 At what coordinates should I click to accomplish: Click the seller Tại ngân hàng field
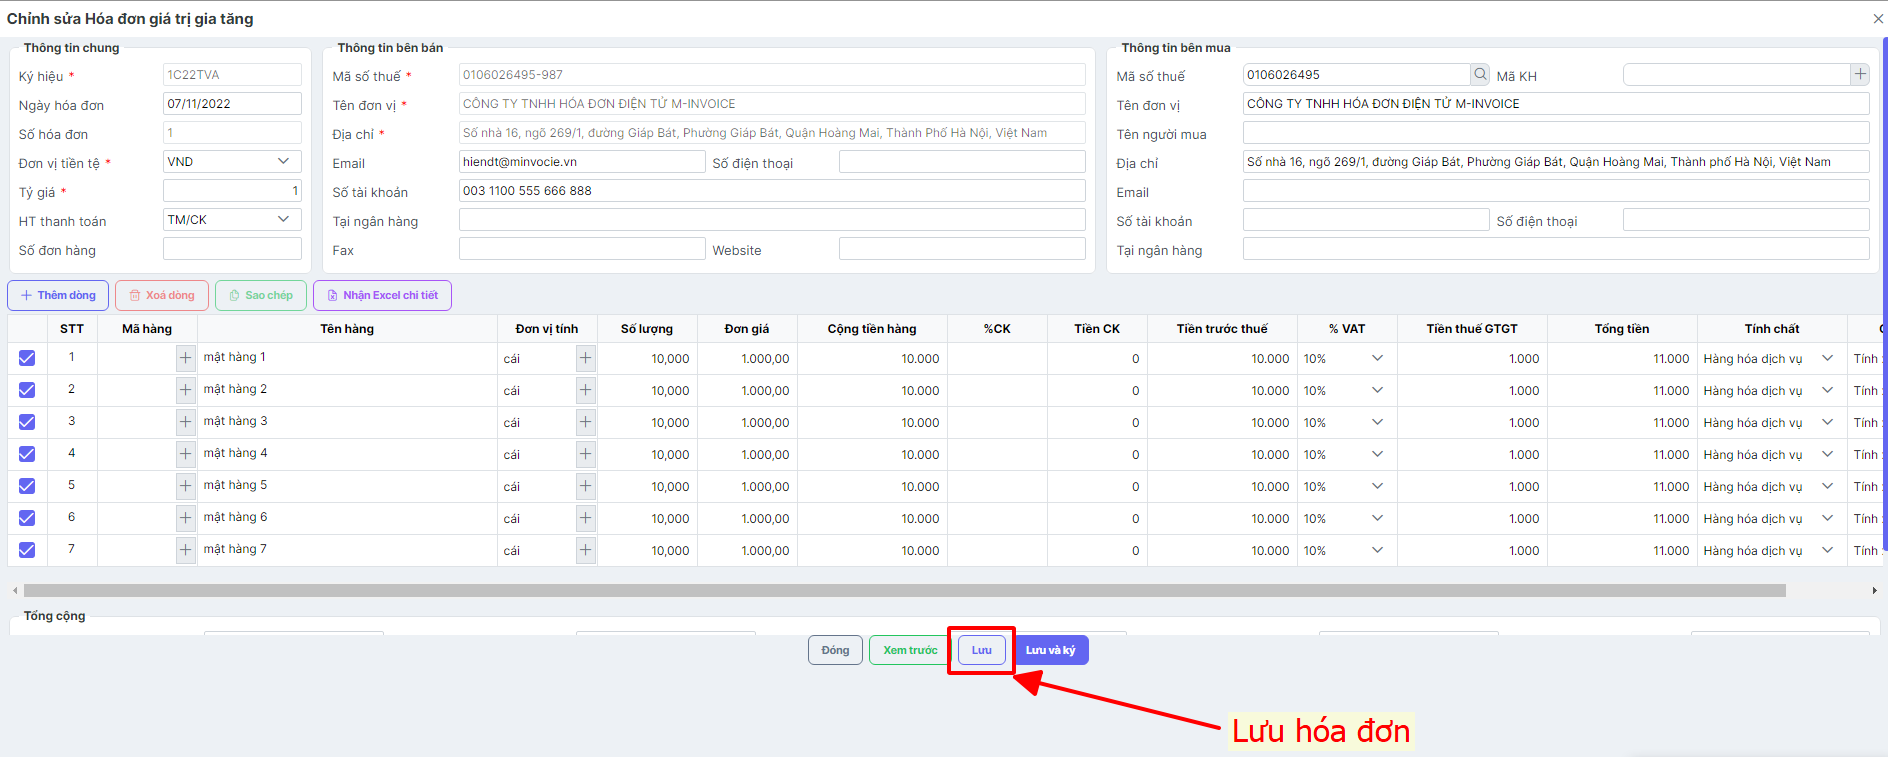point(772,220)
